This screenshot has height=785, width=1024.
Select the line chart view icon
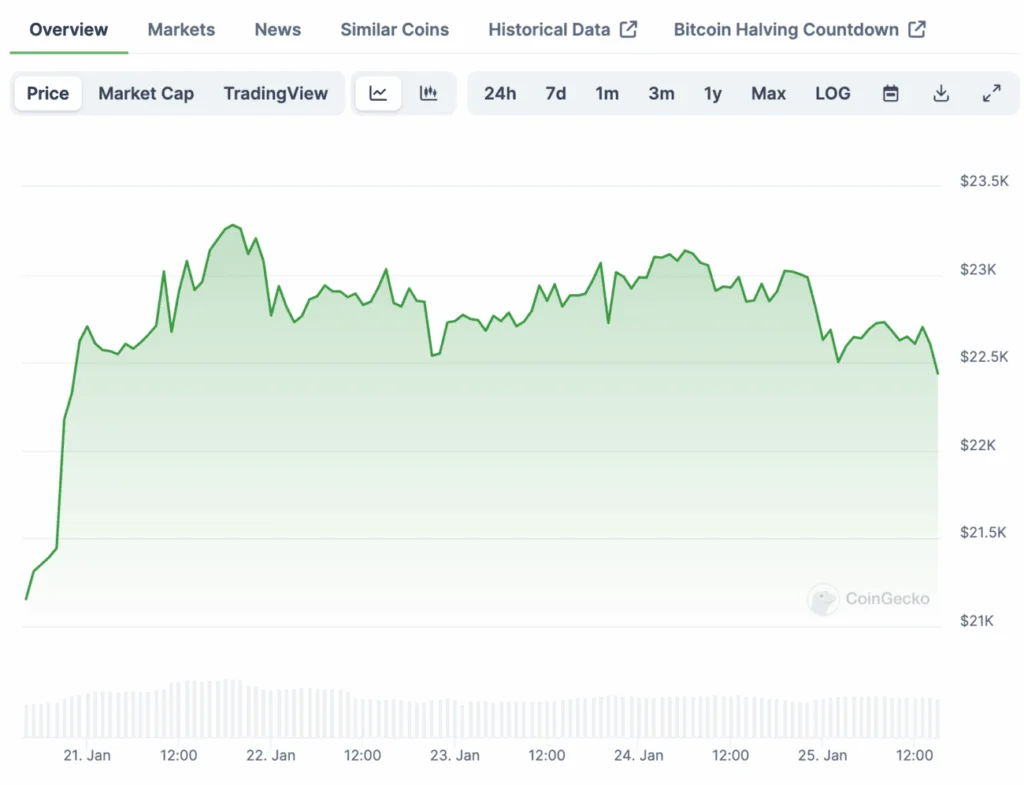click(x=378, y=93)
